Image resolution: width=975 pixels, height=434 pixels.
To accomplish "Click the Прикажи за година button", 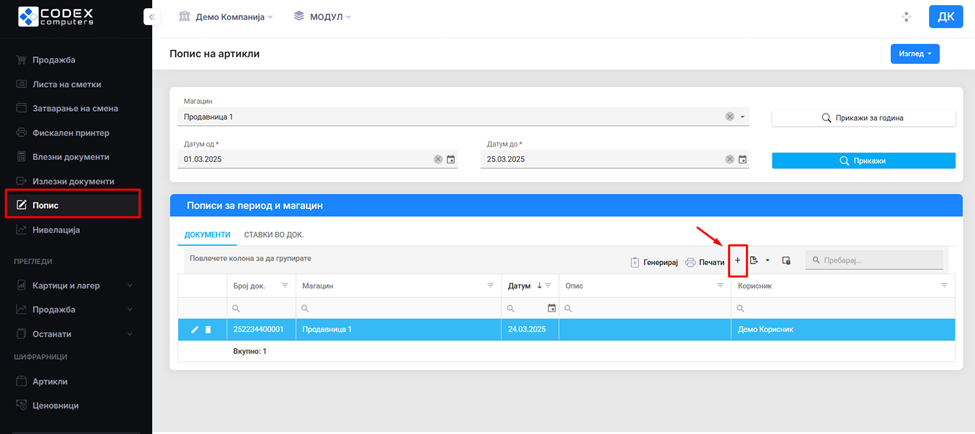I will [863, 118].
